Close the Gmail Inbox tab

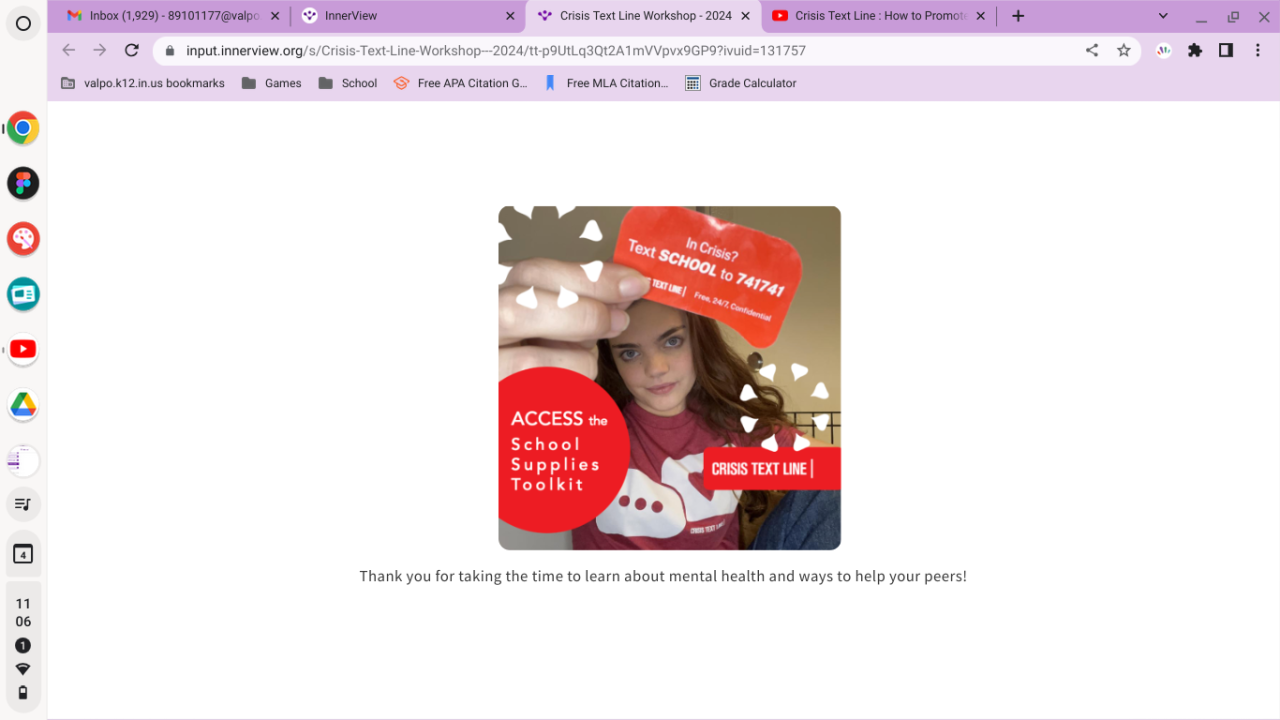click(x=275, y=16)
